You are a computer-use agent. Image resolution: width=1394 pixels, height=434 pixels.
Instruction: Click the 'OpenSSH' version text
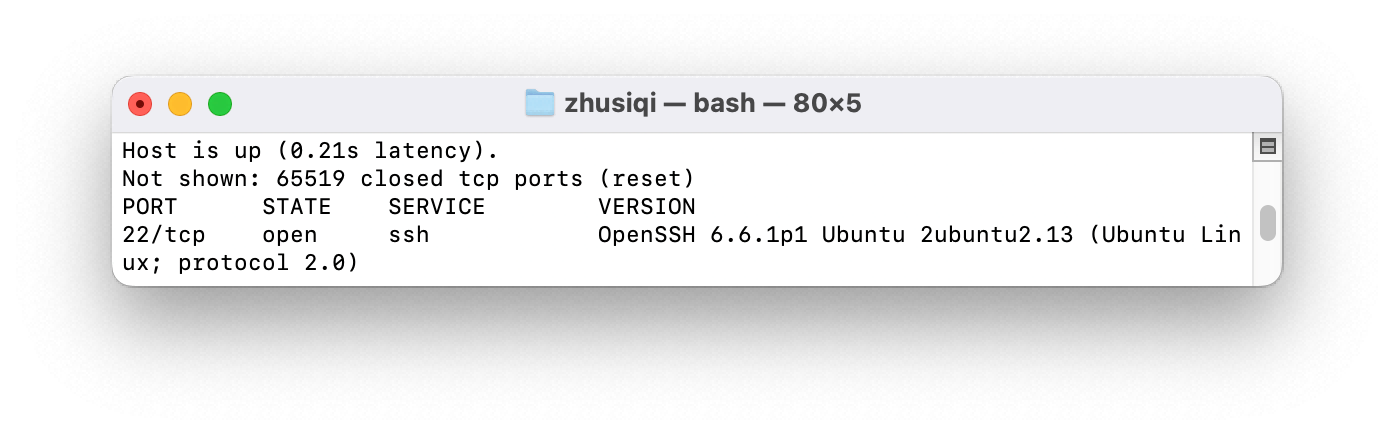[x=646, y=235]
